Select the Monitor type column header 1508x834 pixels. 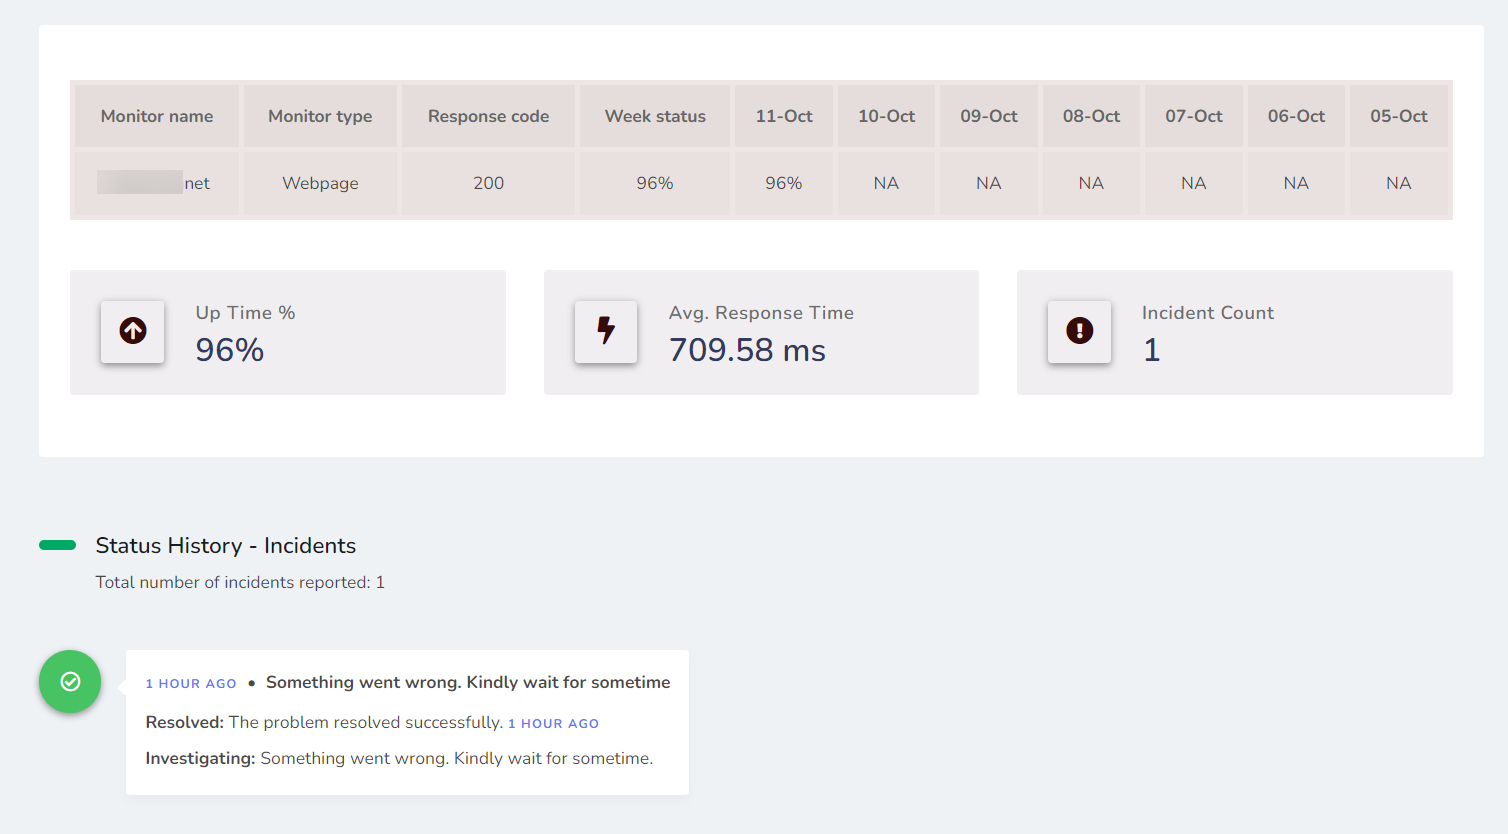pos(320,116)
